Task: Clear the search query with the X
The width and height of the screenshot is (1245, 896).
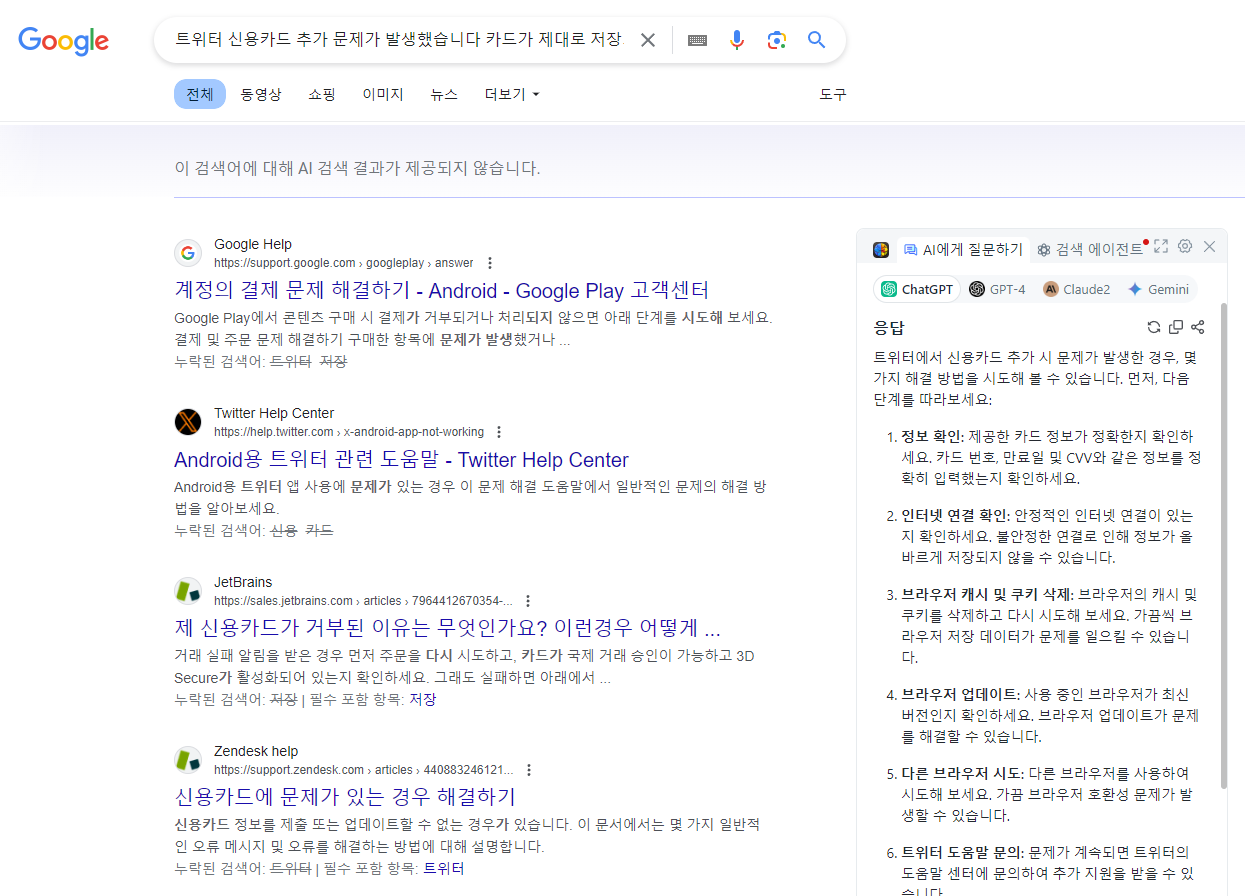Action: coord(648,40)
